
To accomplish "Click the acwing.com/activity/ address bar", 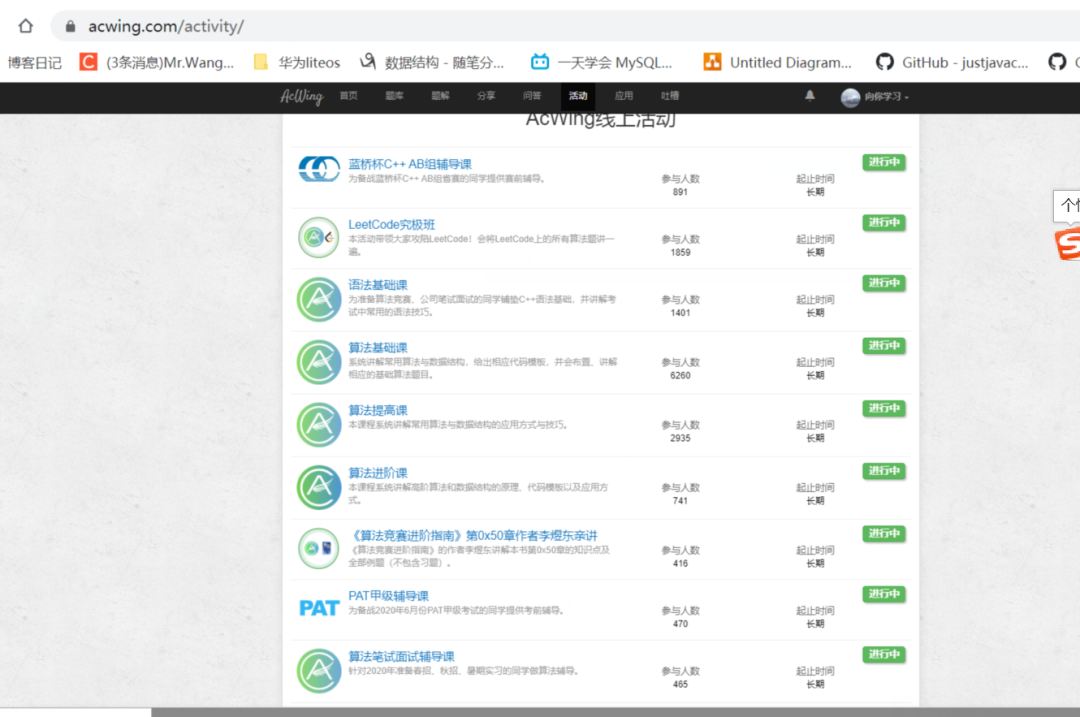I will pyautogui.click(x=565, y=26).
